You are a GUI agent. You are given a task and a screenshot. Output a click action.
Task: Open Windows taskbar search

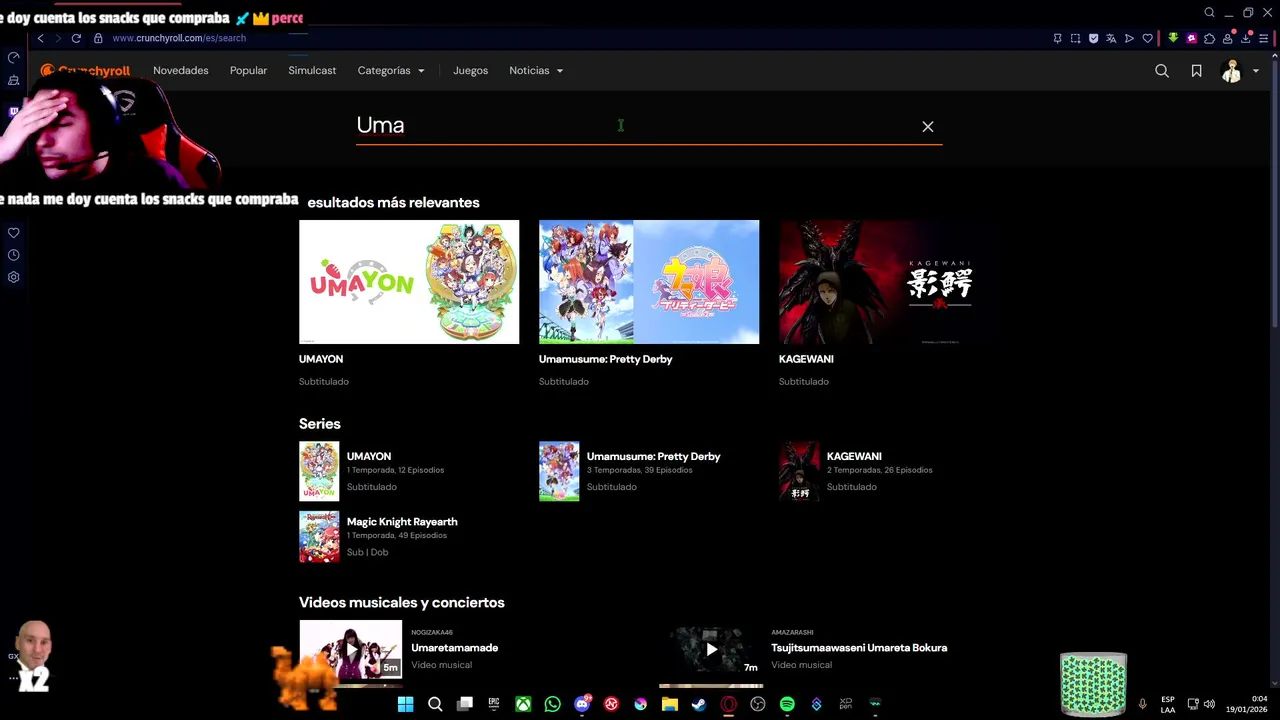pos(435,704)
